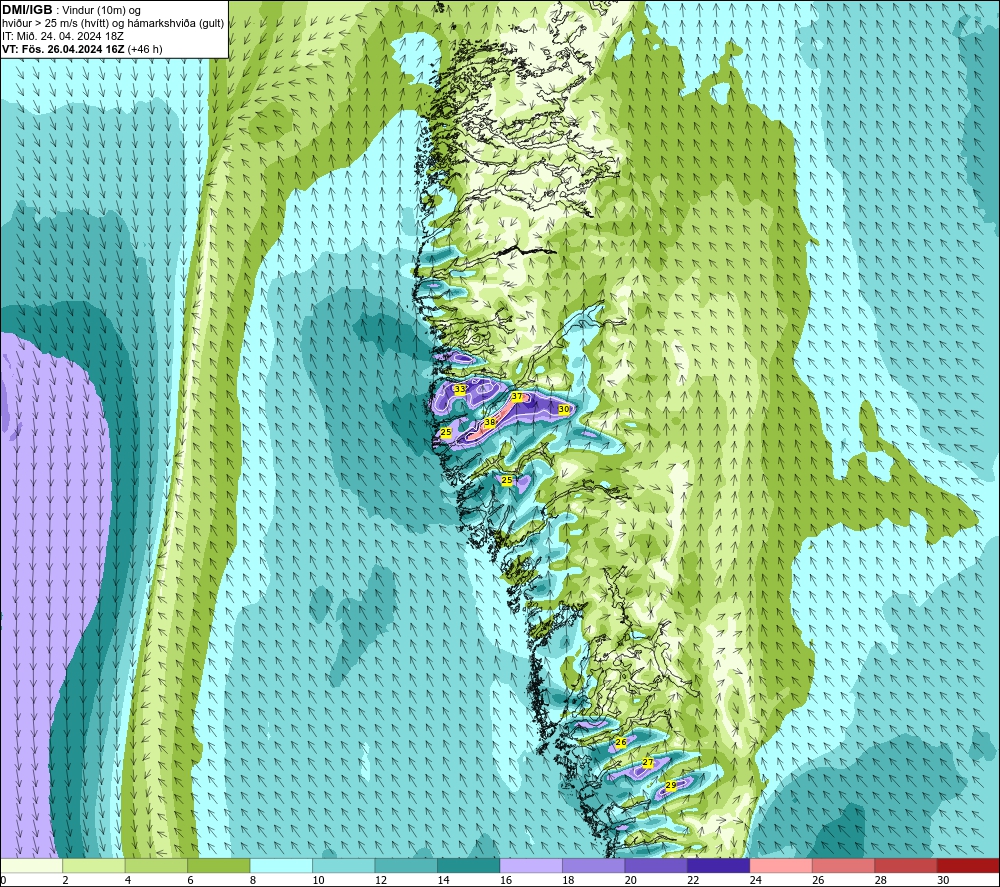Click the scale tick number 12
Image resolution: width=1000 pixels, height=887 pixels.
(381, 880)
